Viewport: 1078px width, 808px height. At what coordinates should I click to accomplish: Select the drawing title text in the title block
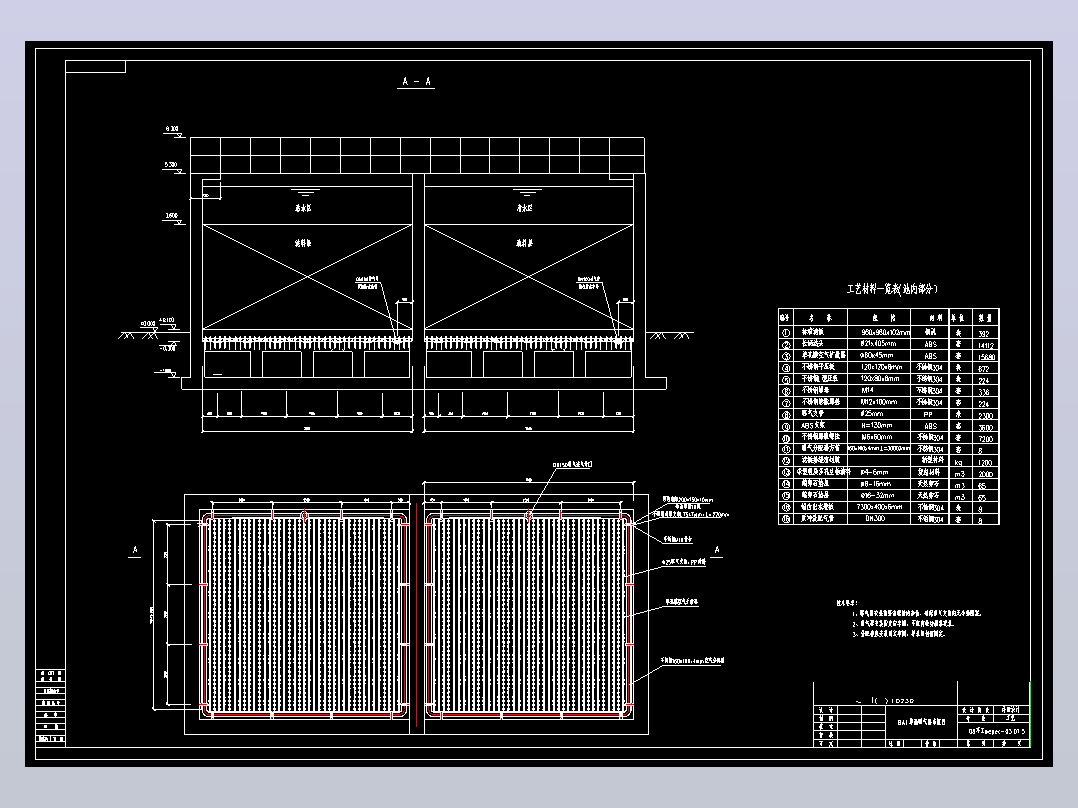click(921, 722)
